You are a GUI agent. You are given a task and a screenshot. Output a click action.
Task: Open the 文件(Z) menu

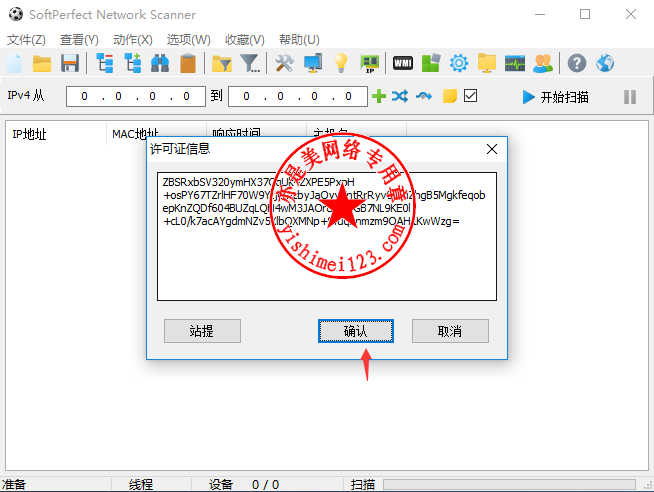coord(26,40)
